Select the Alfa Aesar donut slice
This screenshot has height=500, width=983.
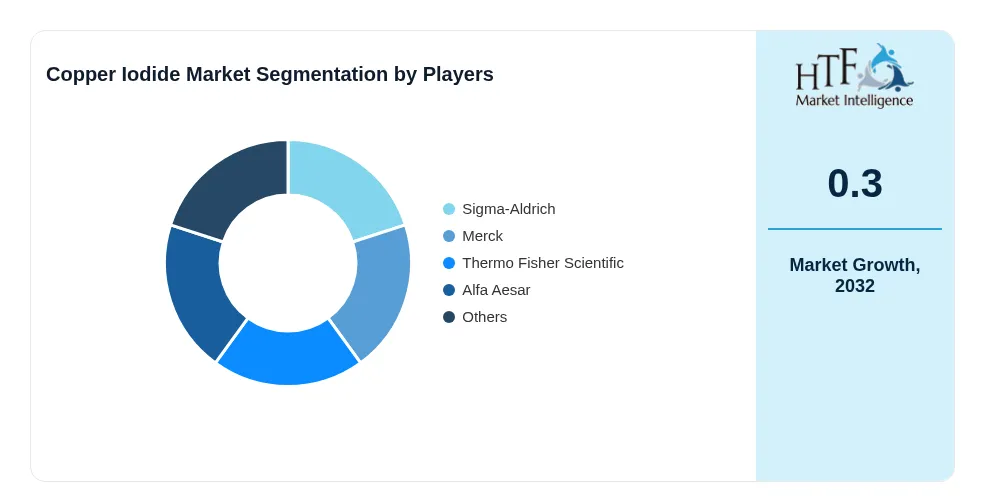199,291
